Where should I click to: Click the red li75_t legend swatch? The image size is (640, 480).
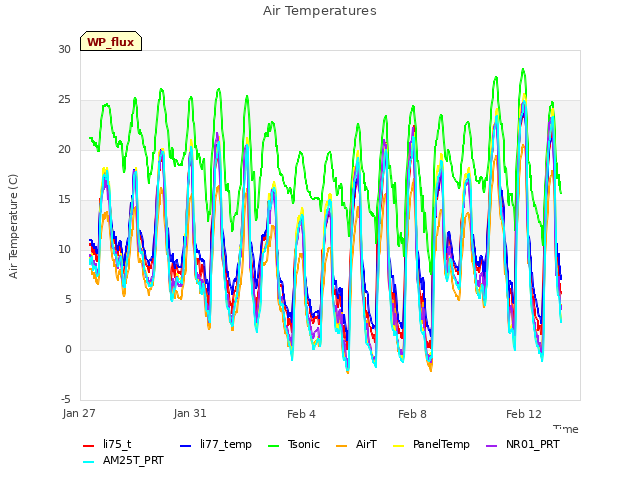[x=89, y=446]
